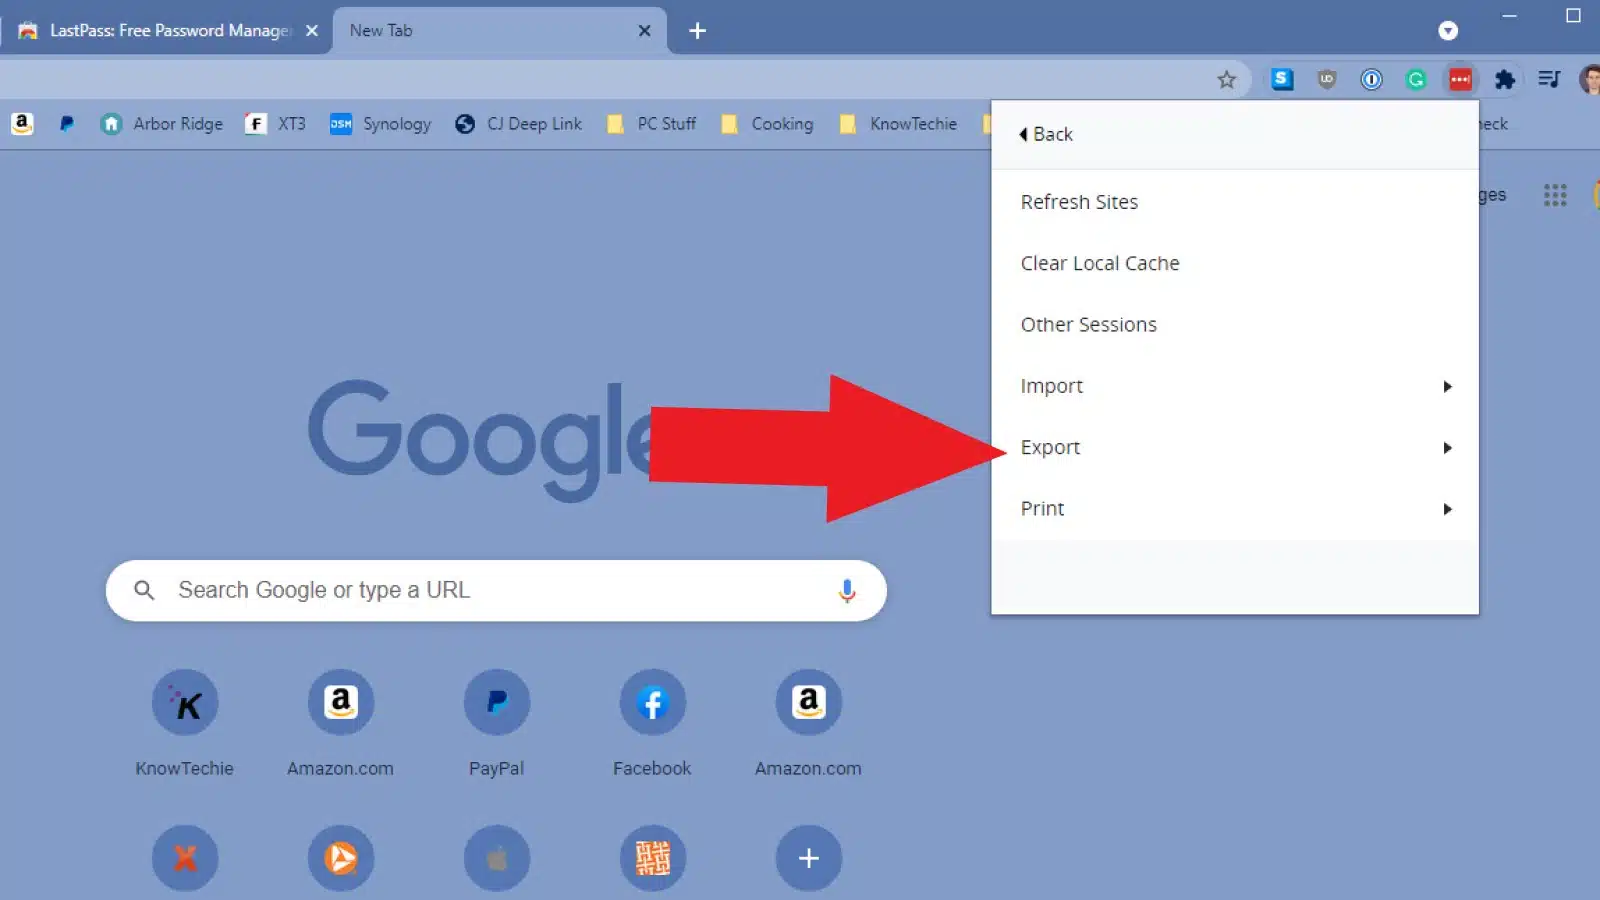The width and height of the screenshot is (1600, 900).
Task: Add a new shortcut with the plus button
Action: coord(808,858)
